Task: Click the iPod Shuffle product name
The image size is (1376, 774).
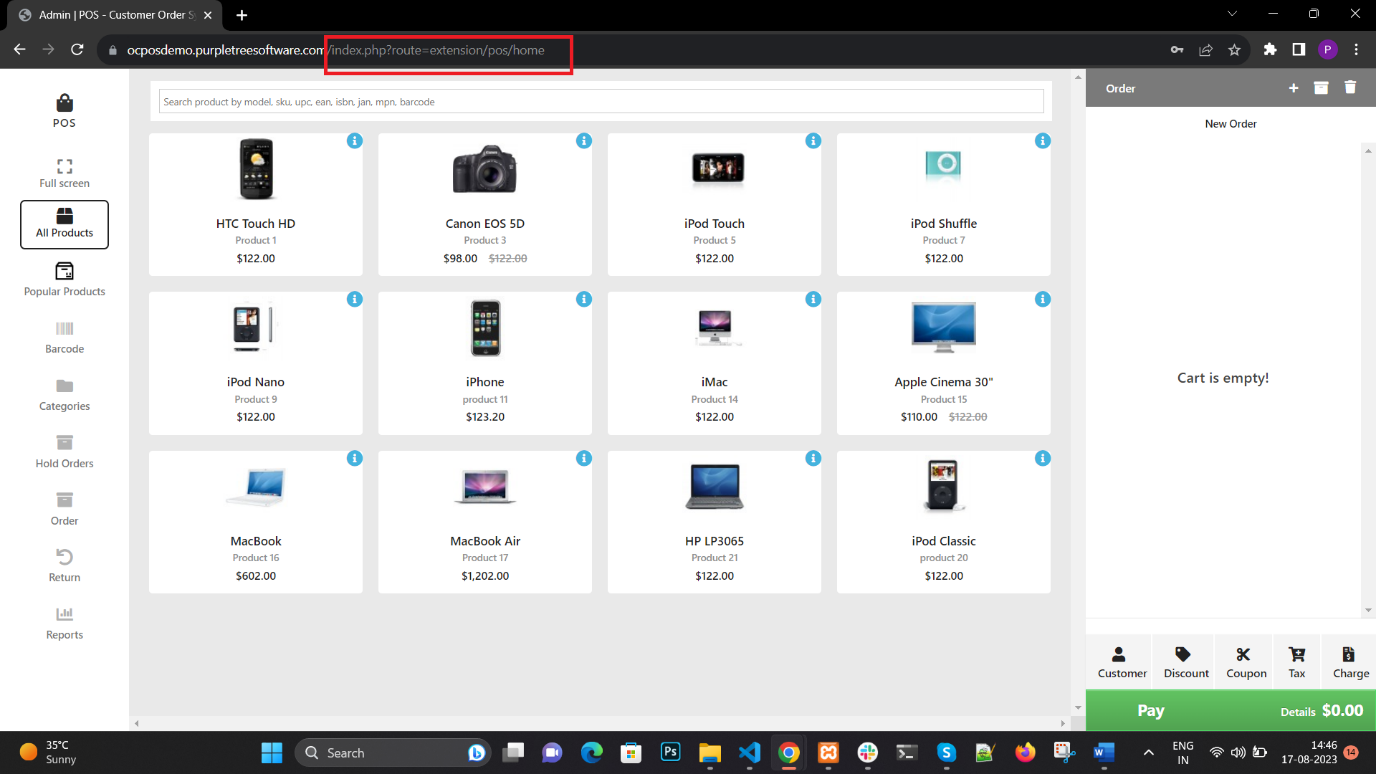Action: [944, 224]
